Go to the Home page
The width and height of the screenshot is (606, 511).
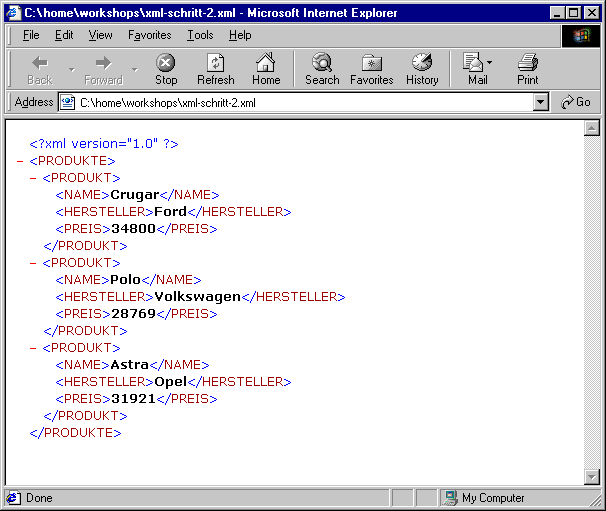point(266,70)
